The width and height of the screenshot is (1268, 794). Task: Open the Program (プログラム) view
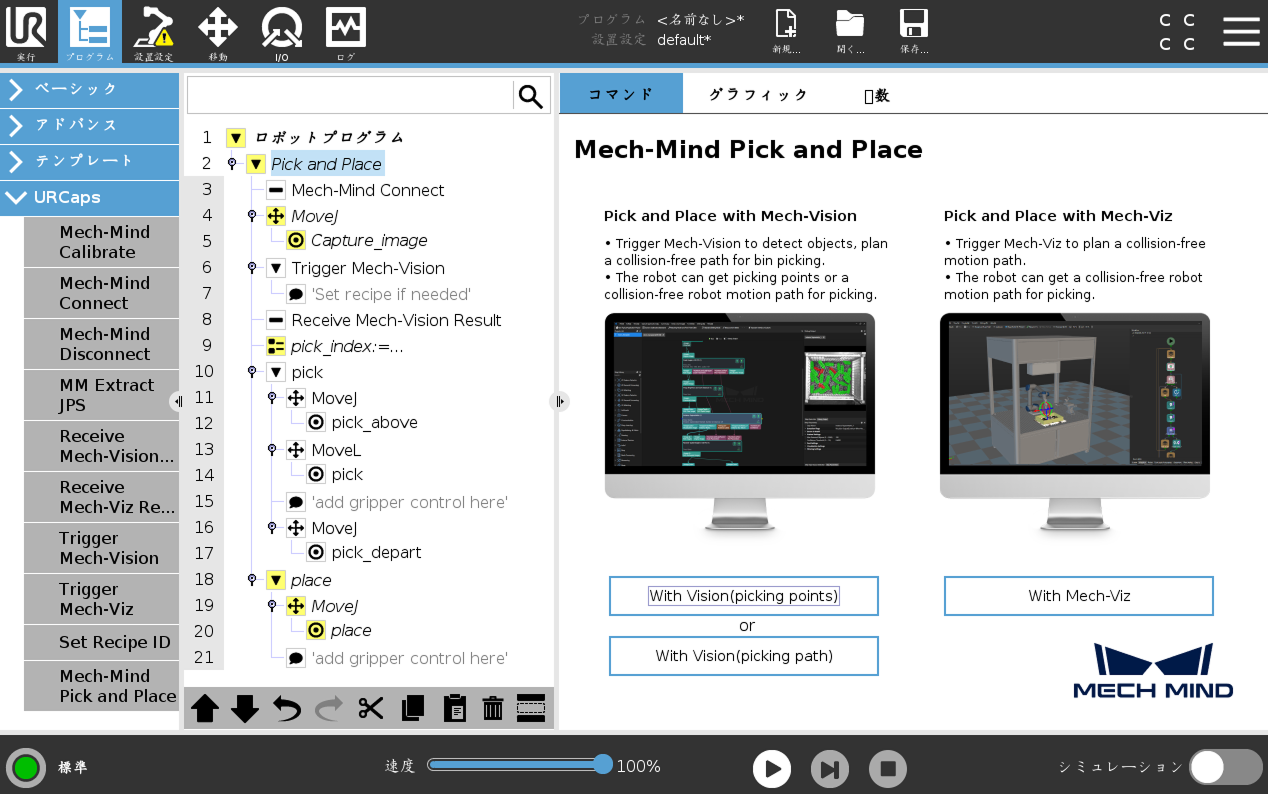pos(89,32)
